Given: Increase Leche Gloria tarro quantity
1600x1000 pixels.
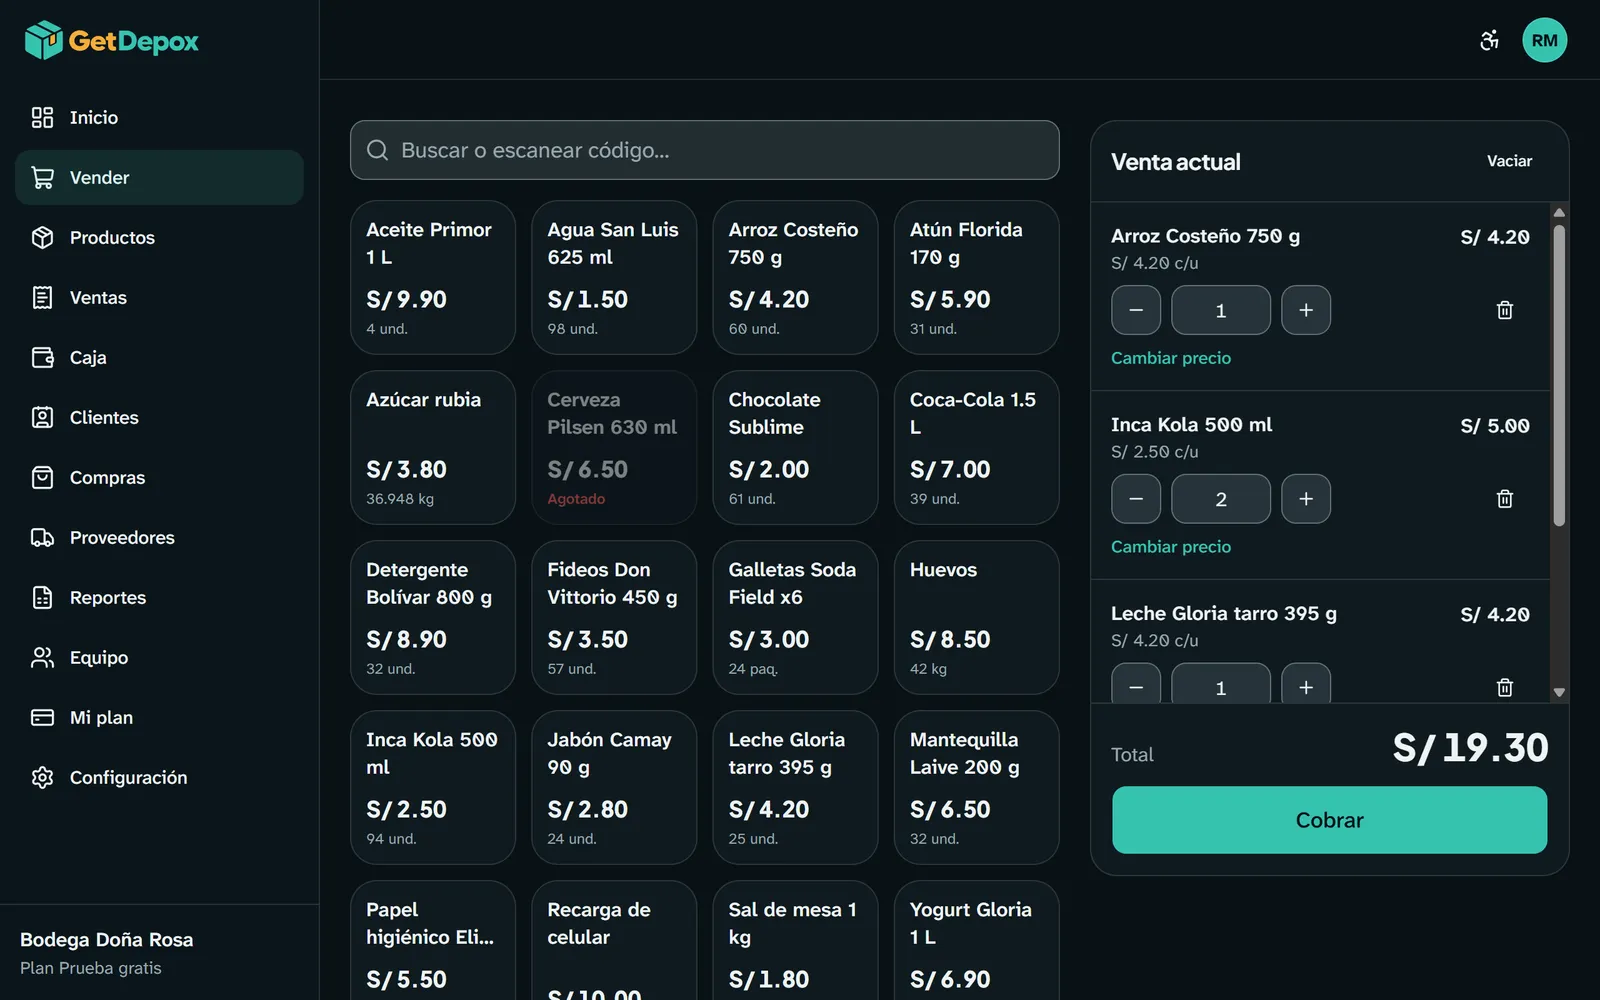Looking at the screenshot, I should coord(1306,683).
